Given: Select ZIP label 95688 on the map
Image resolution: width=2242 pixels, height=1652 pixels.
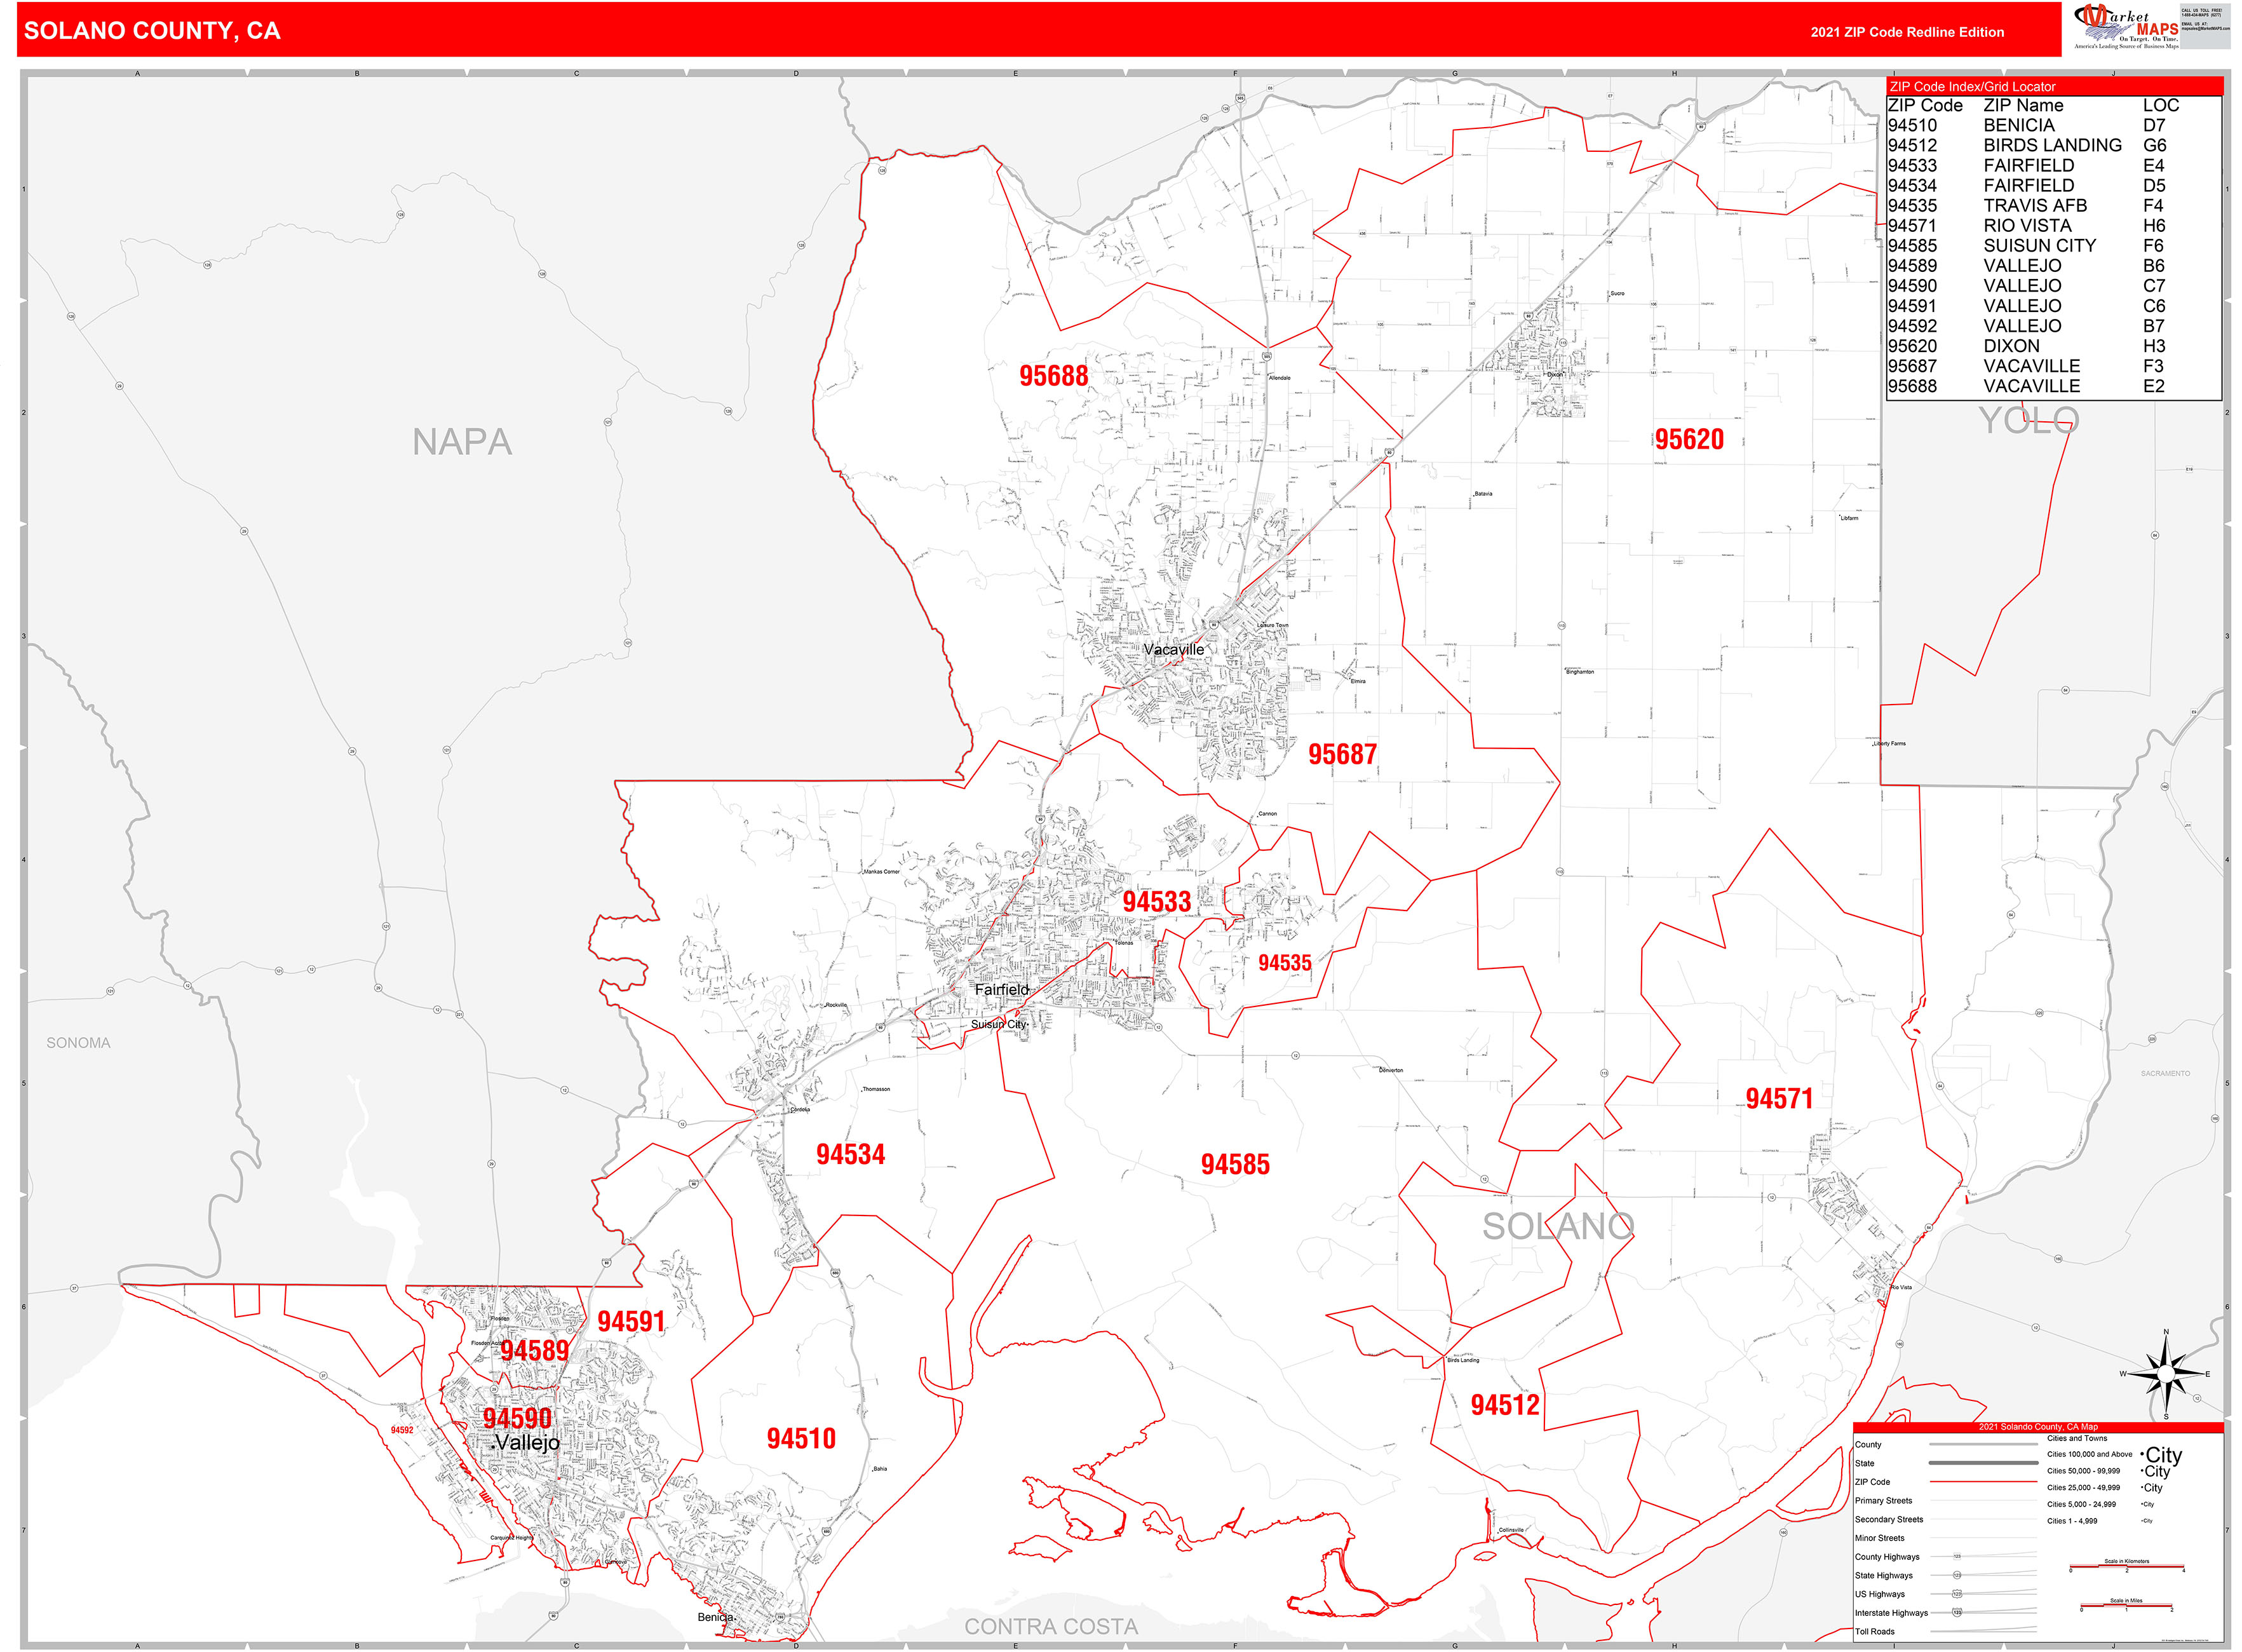Looking at the screenshot, I should (1053, 376).
